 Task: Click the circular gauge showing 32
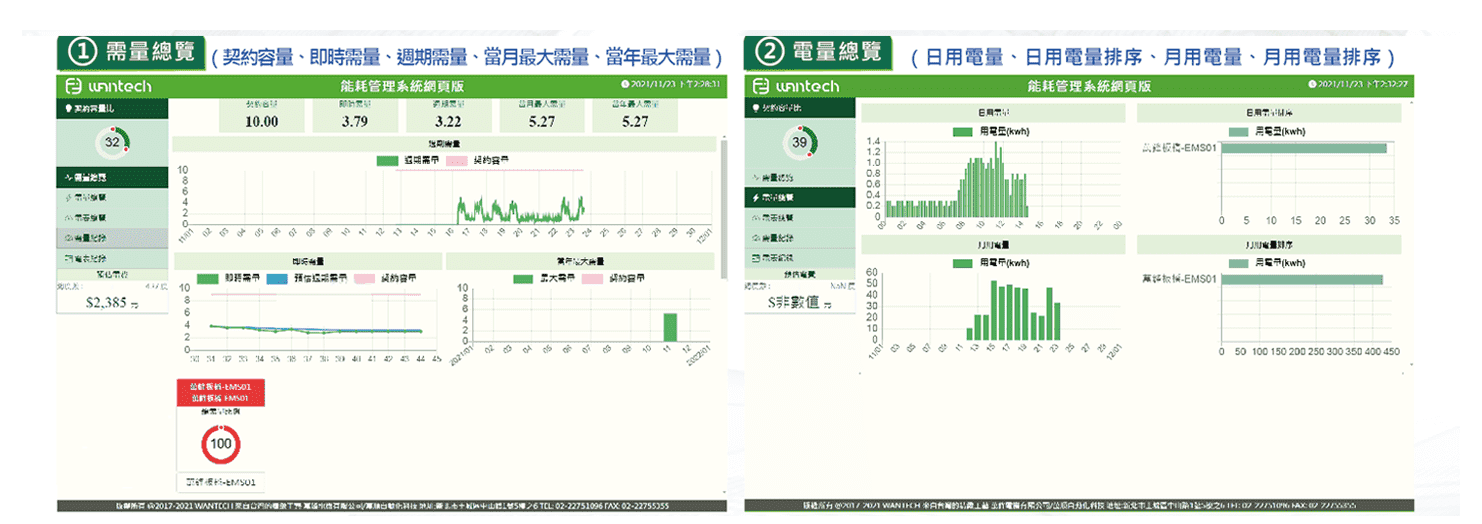tap(112, 142)
